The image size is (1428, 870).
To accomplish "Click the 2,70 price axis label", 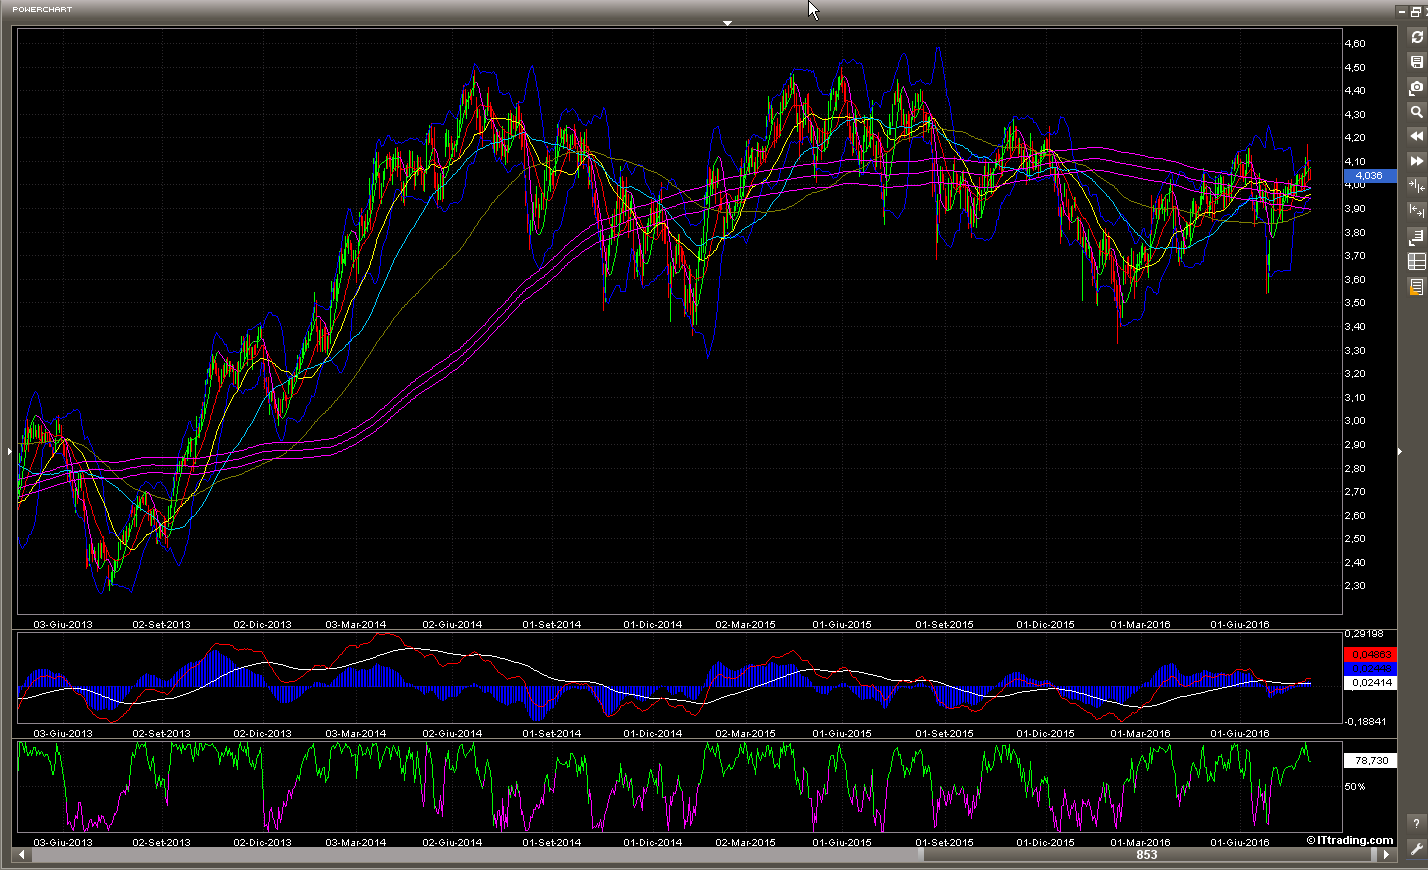I will coord(1355,492).
